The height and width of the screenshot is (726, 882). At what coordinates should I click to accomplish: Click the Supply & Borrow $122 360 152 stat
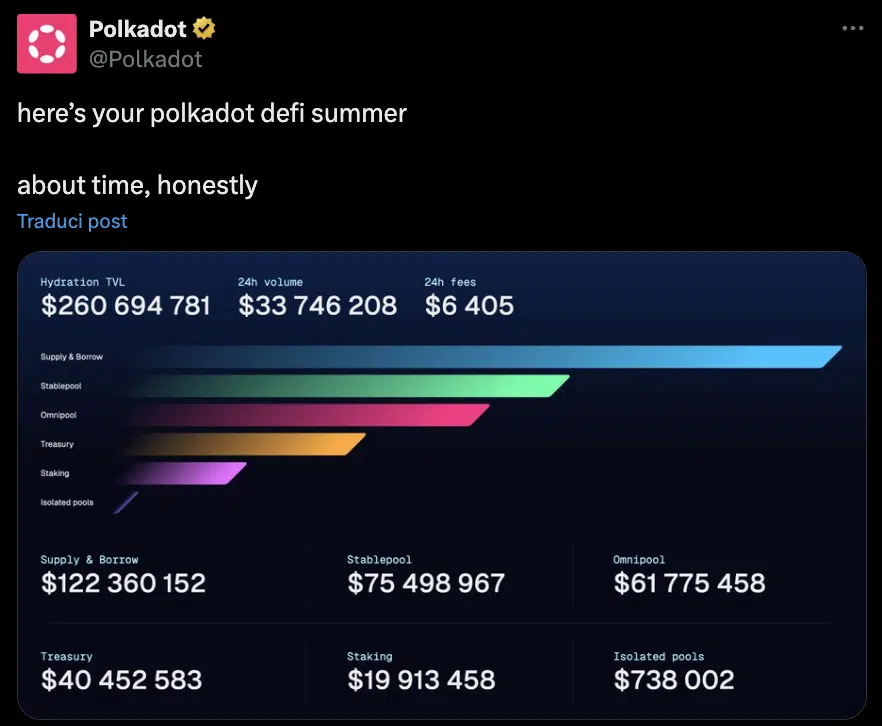124,582
